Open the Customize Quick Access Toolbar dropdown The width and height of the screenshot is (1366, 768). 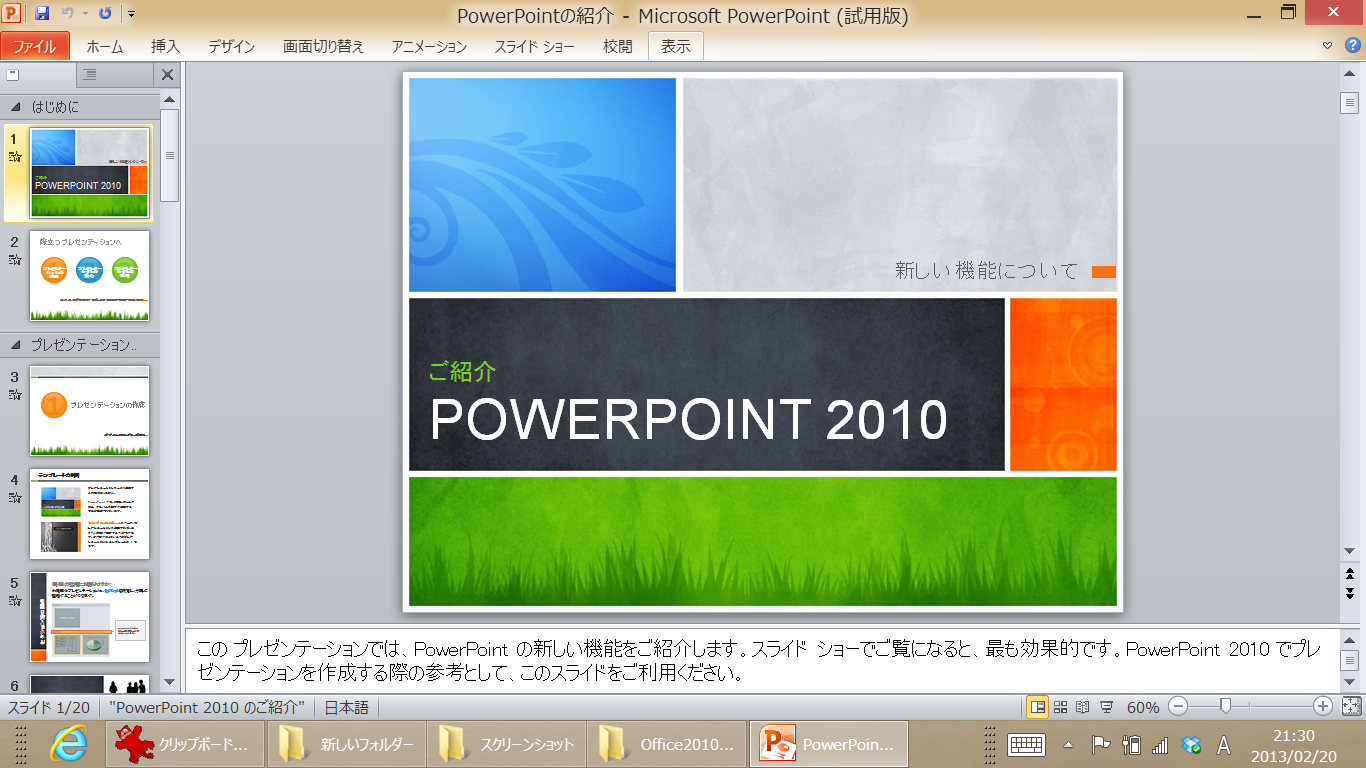pos(131,14)
